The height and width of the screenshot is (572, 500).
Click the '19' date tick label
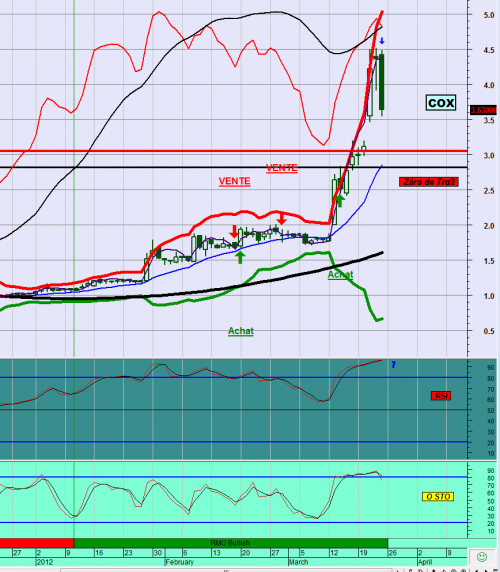[363, 553]
